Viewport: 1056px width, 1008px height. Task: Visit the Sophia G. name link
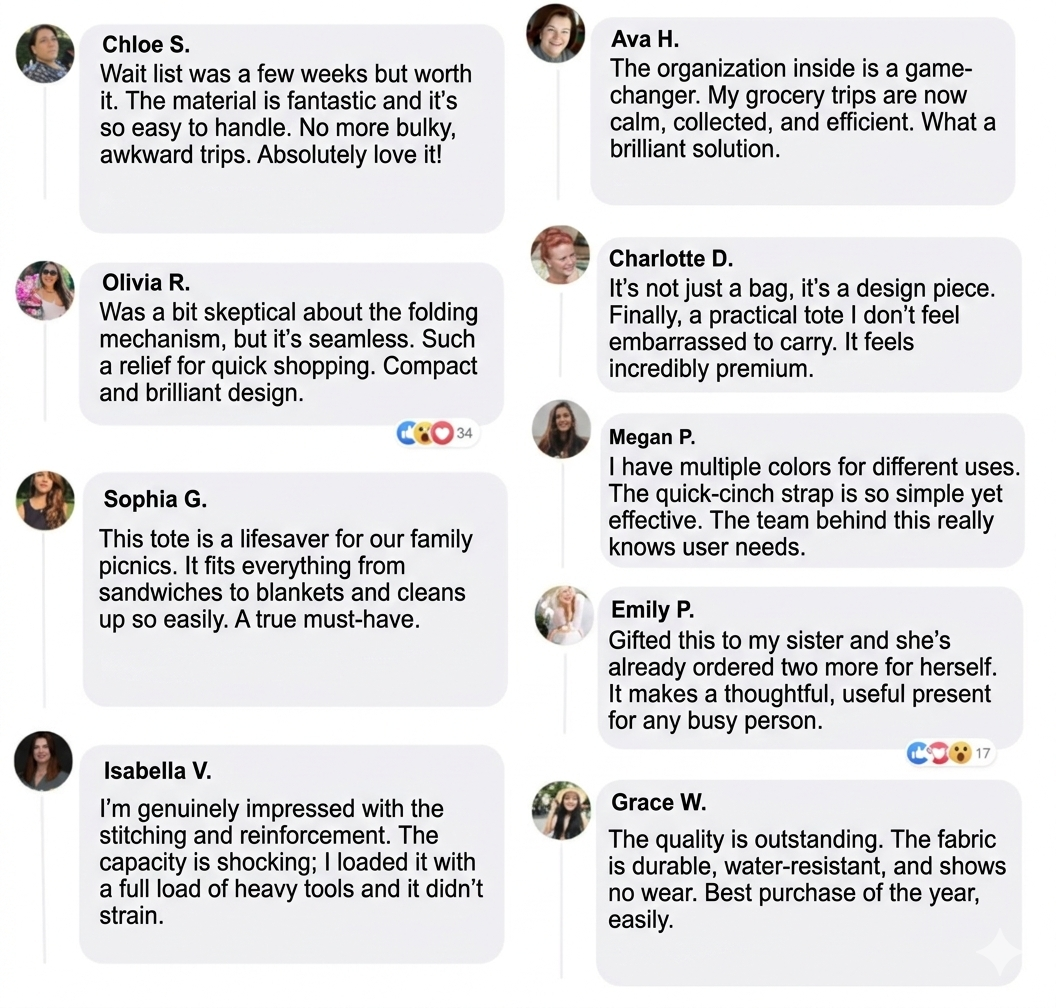tap(155, 499)
